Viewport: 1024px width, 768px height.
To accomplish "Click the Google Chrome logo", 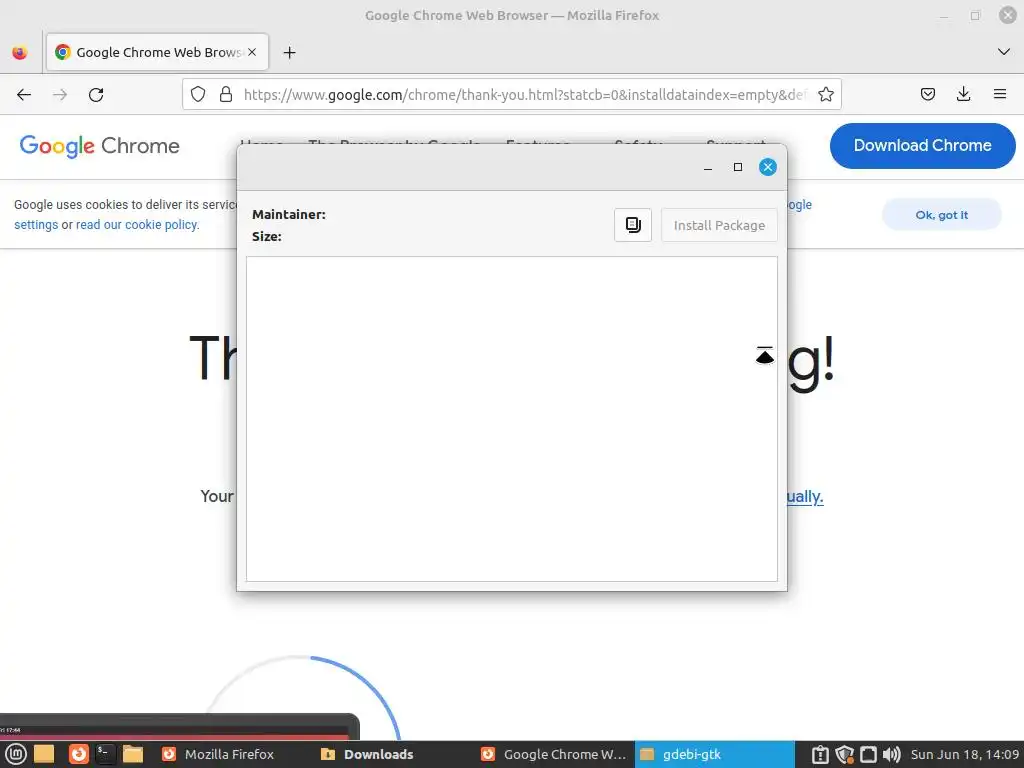I will coord(99,146).
